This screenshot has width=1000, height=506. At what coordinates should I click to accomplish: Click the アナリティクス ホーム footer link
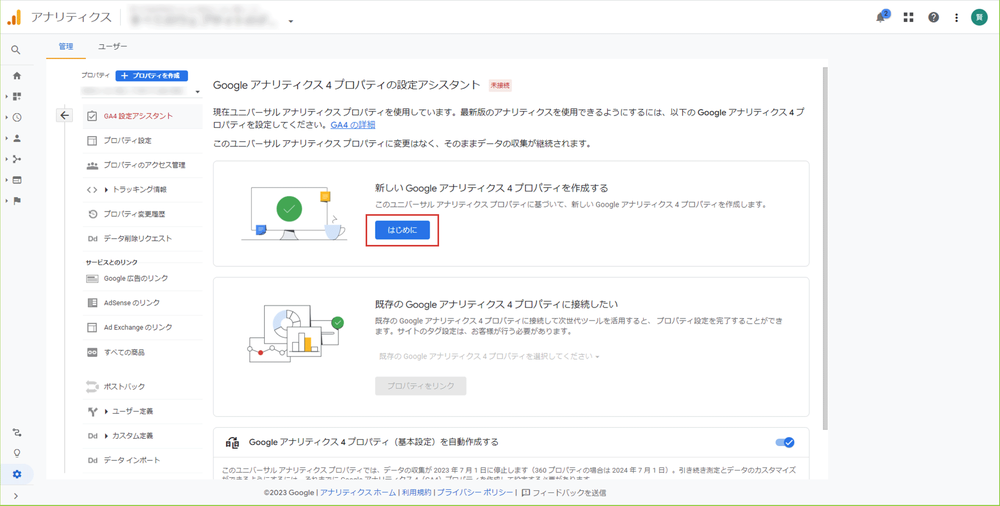point(358,493)
